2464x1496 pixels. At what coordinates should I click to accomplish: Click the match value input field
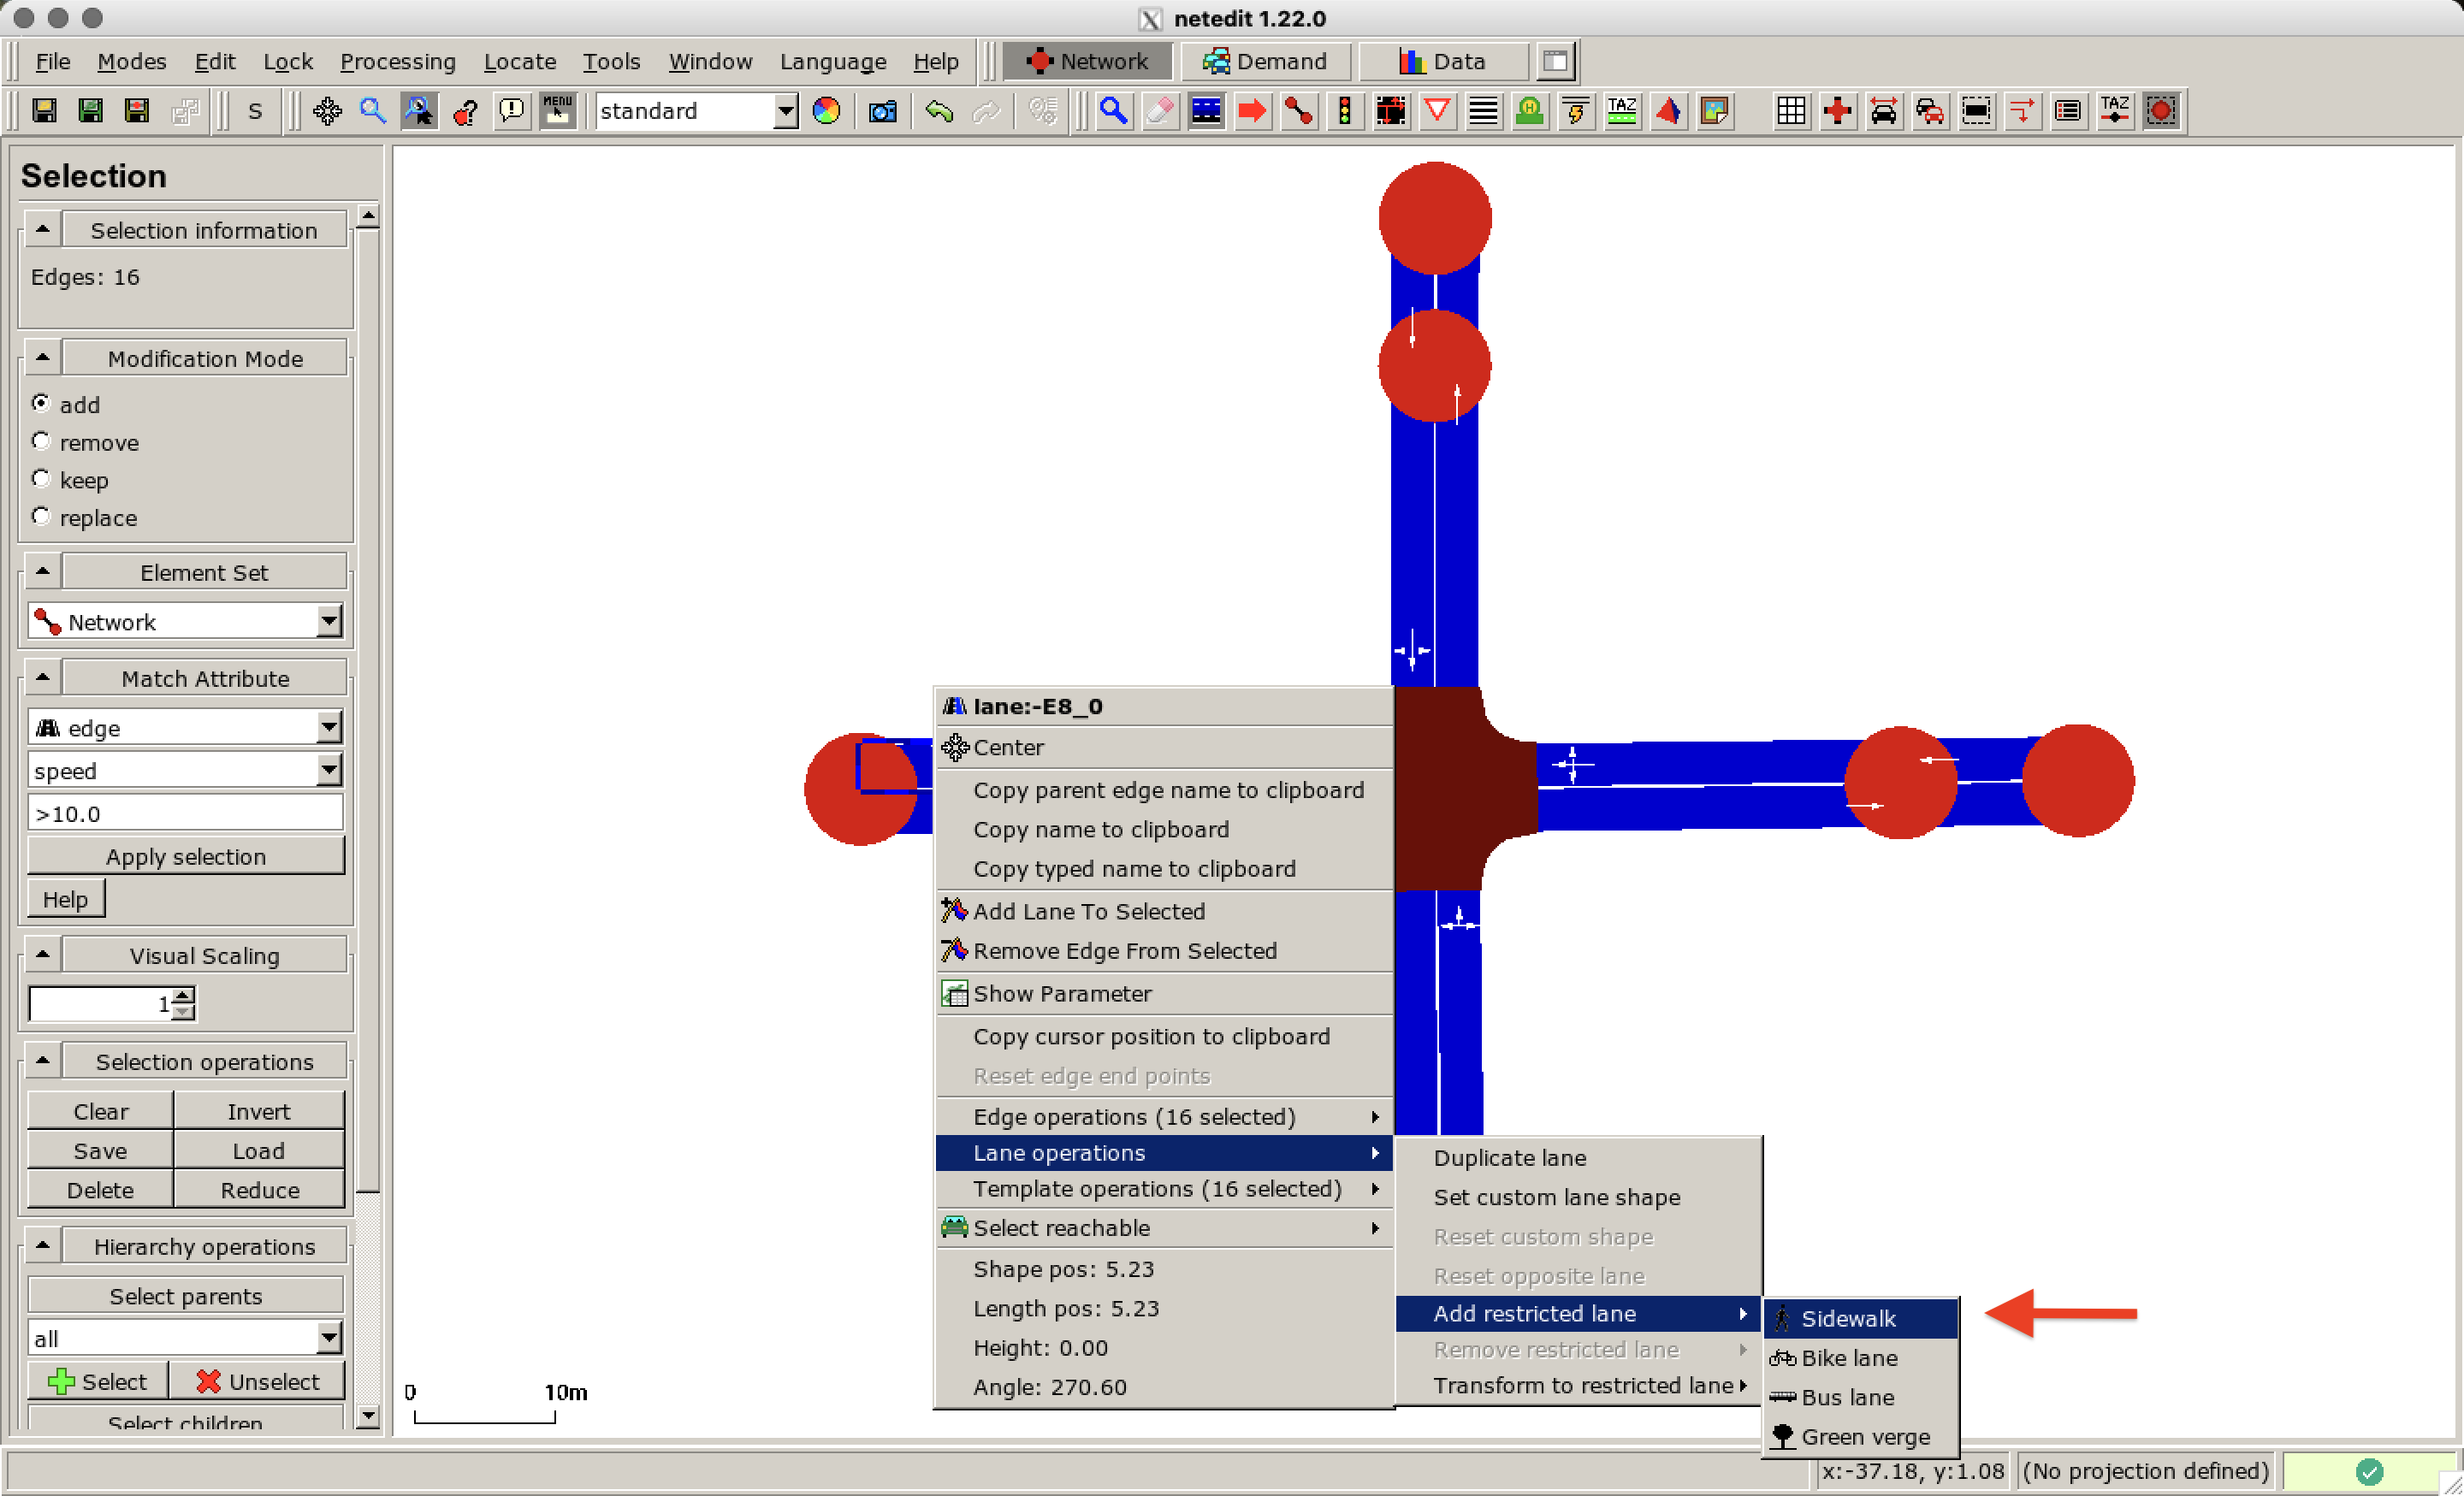(186, 814)
